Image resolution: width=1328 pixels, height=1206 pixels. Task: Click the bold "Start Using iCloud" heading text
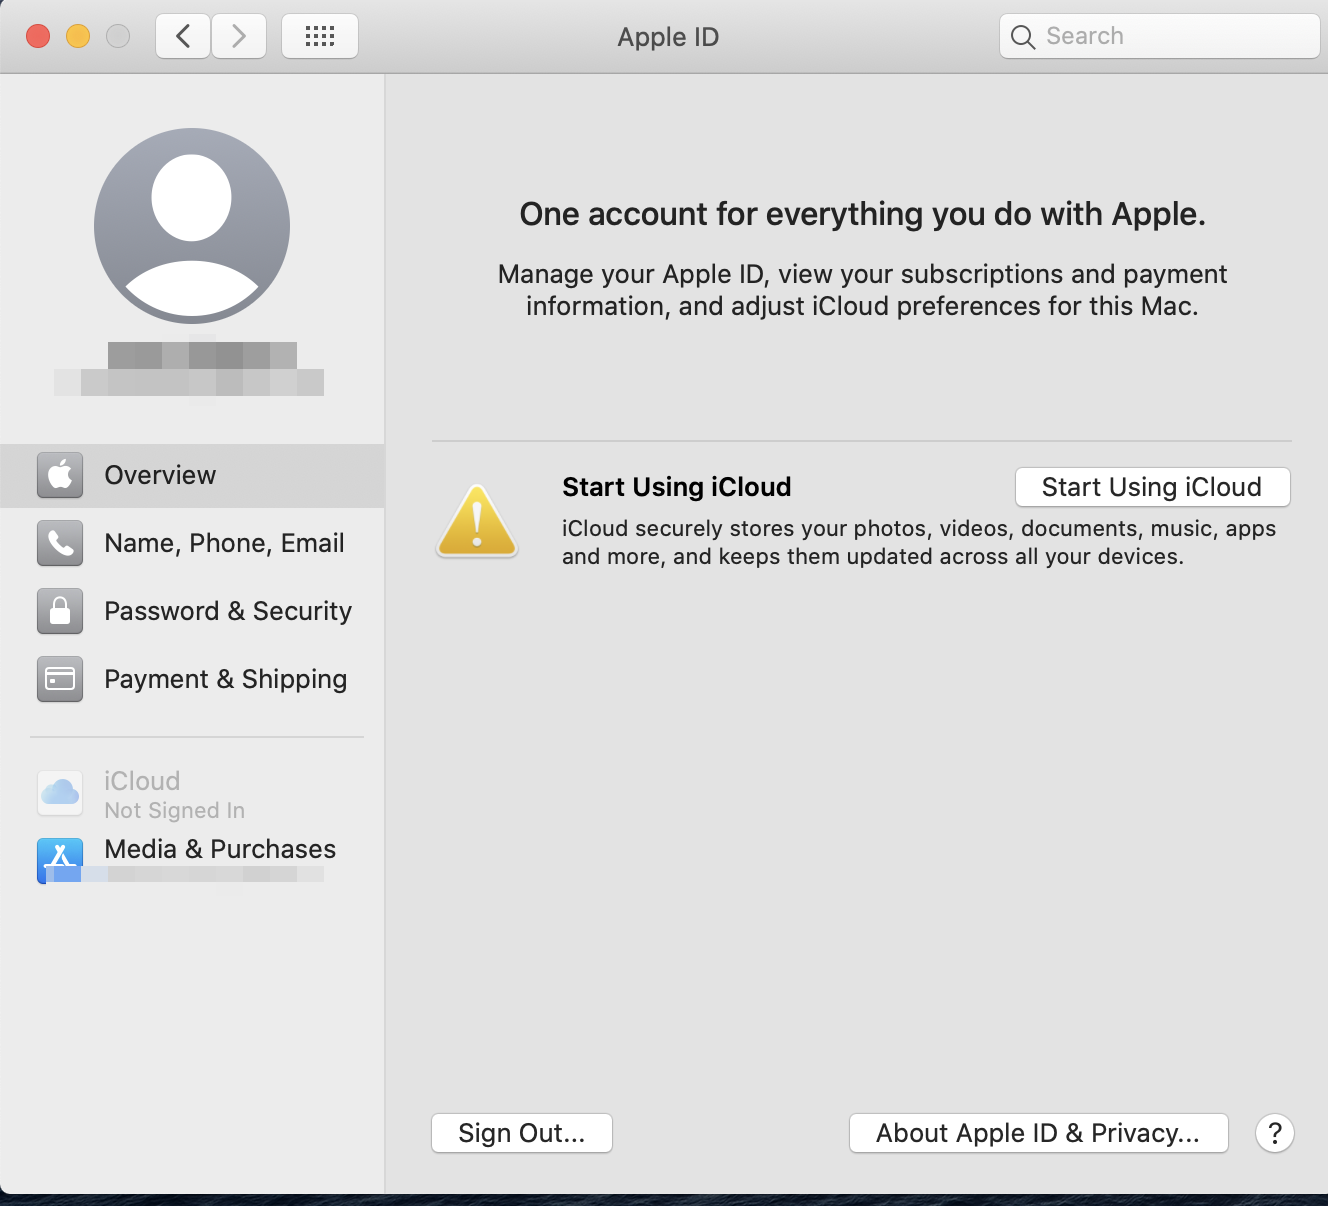[677, 487]
